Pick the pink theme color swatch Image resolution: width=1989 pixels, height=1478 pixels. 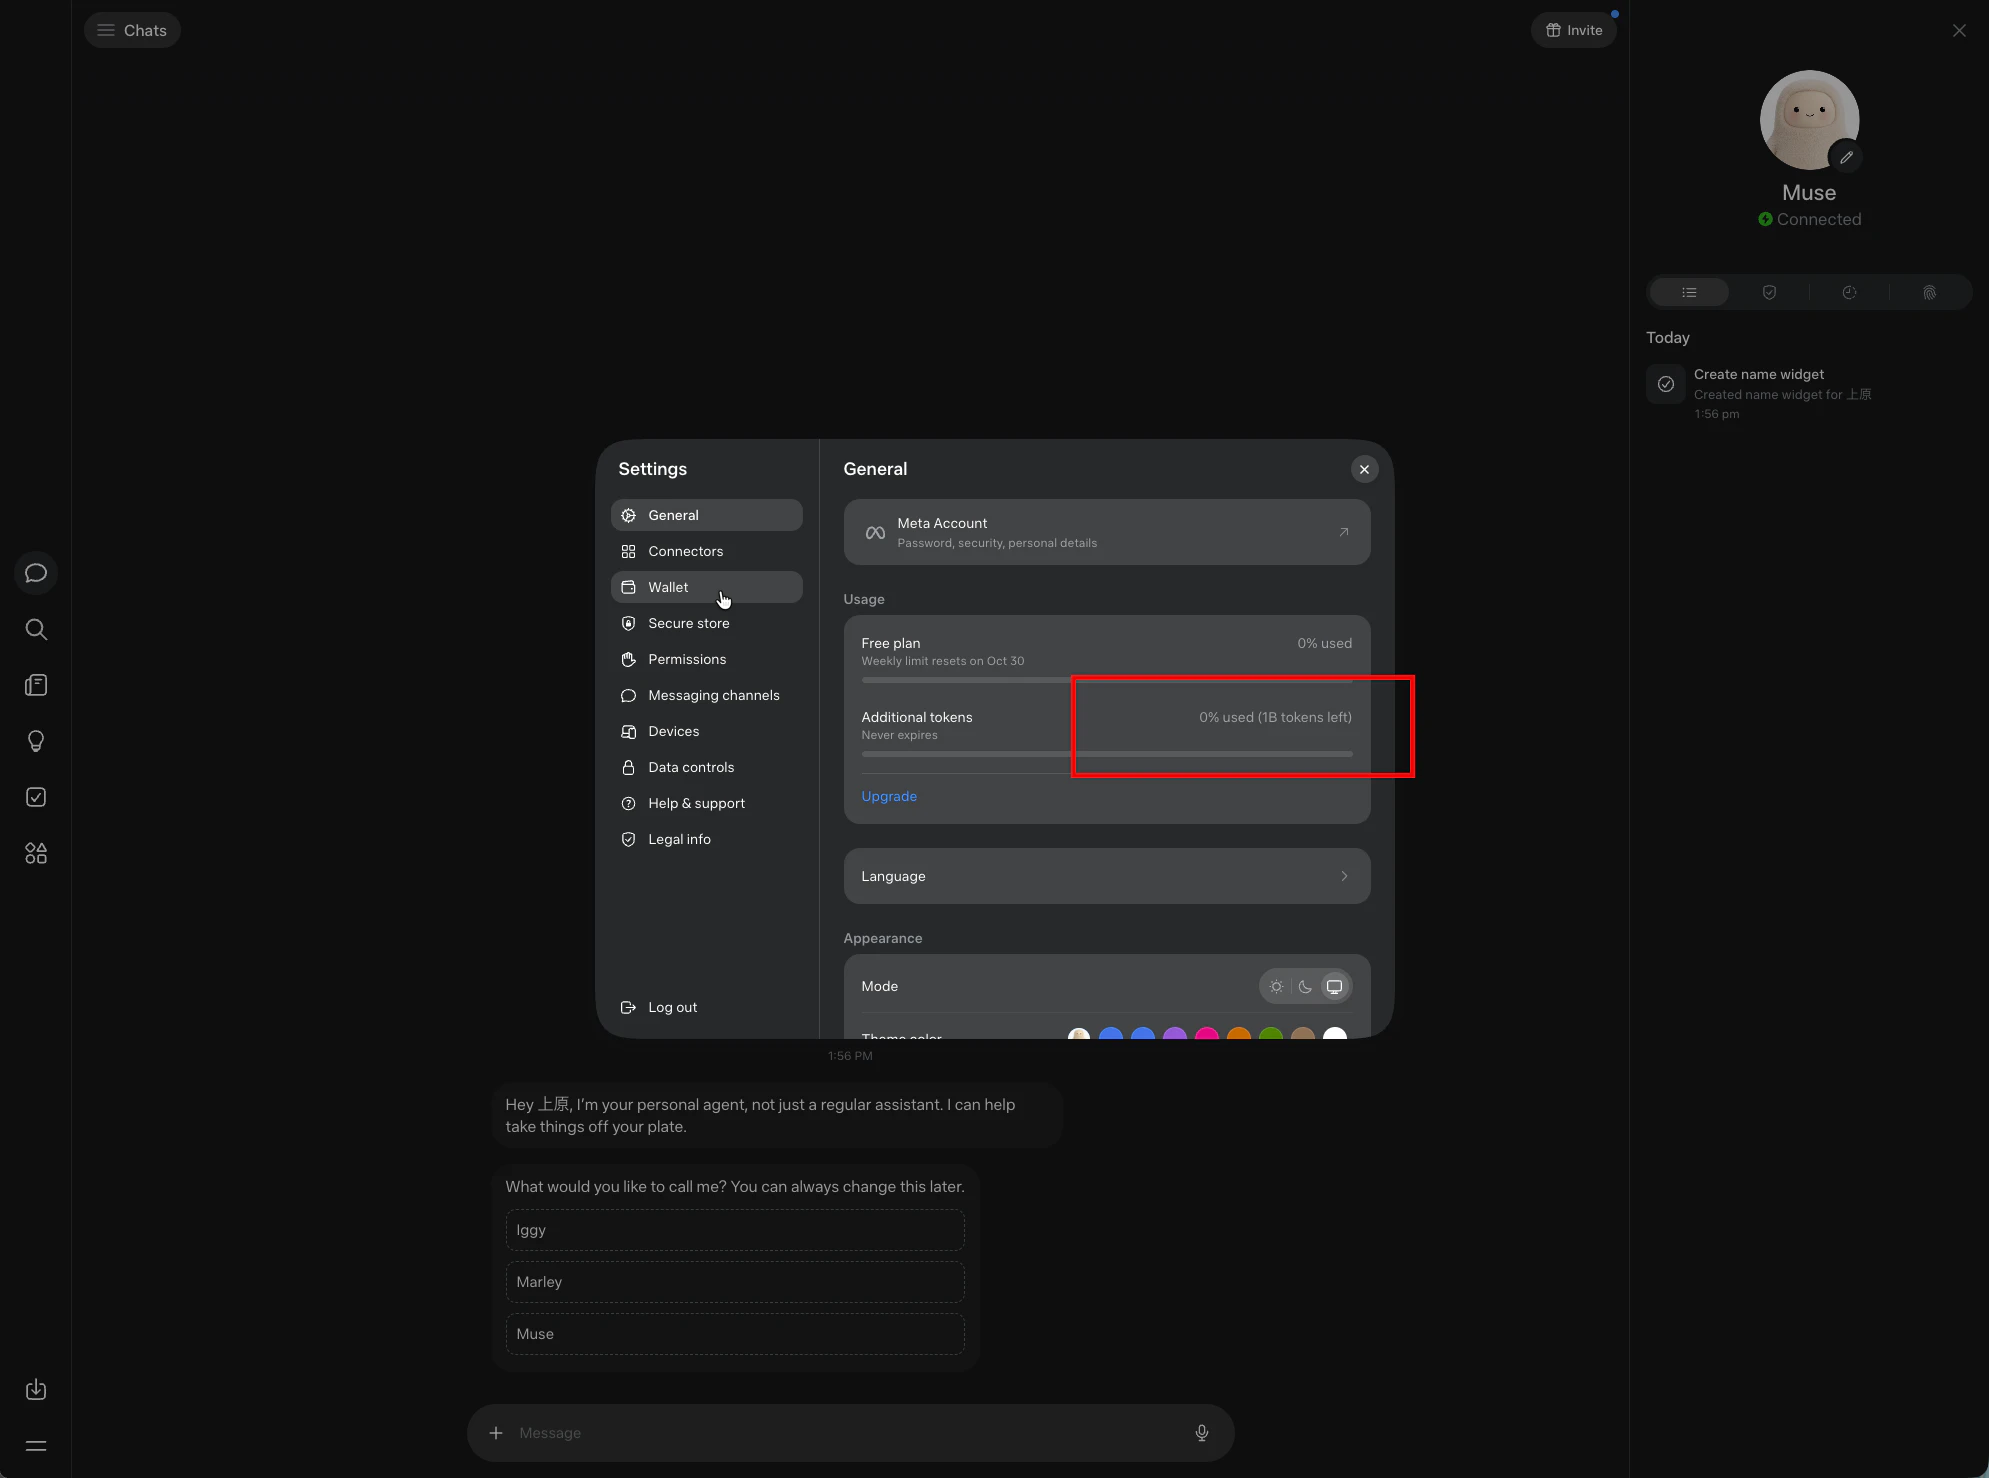1207,1034
